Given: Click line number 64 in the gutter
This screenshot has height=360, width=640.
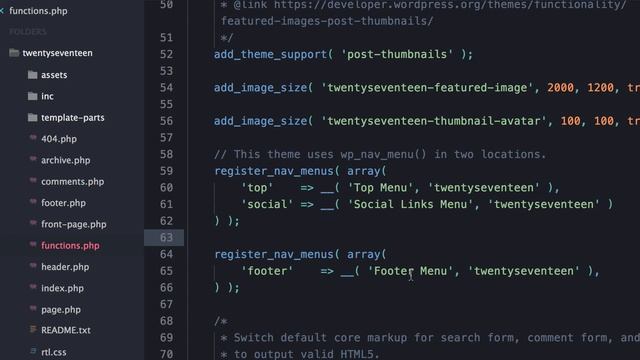Looking at the screenshot, I should coord(166,254).
